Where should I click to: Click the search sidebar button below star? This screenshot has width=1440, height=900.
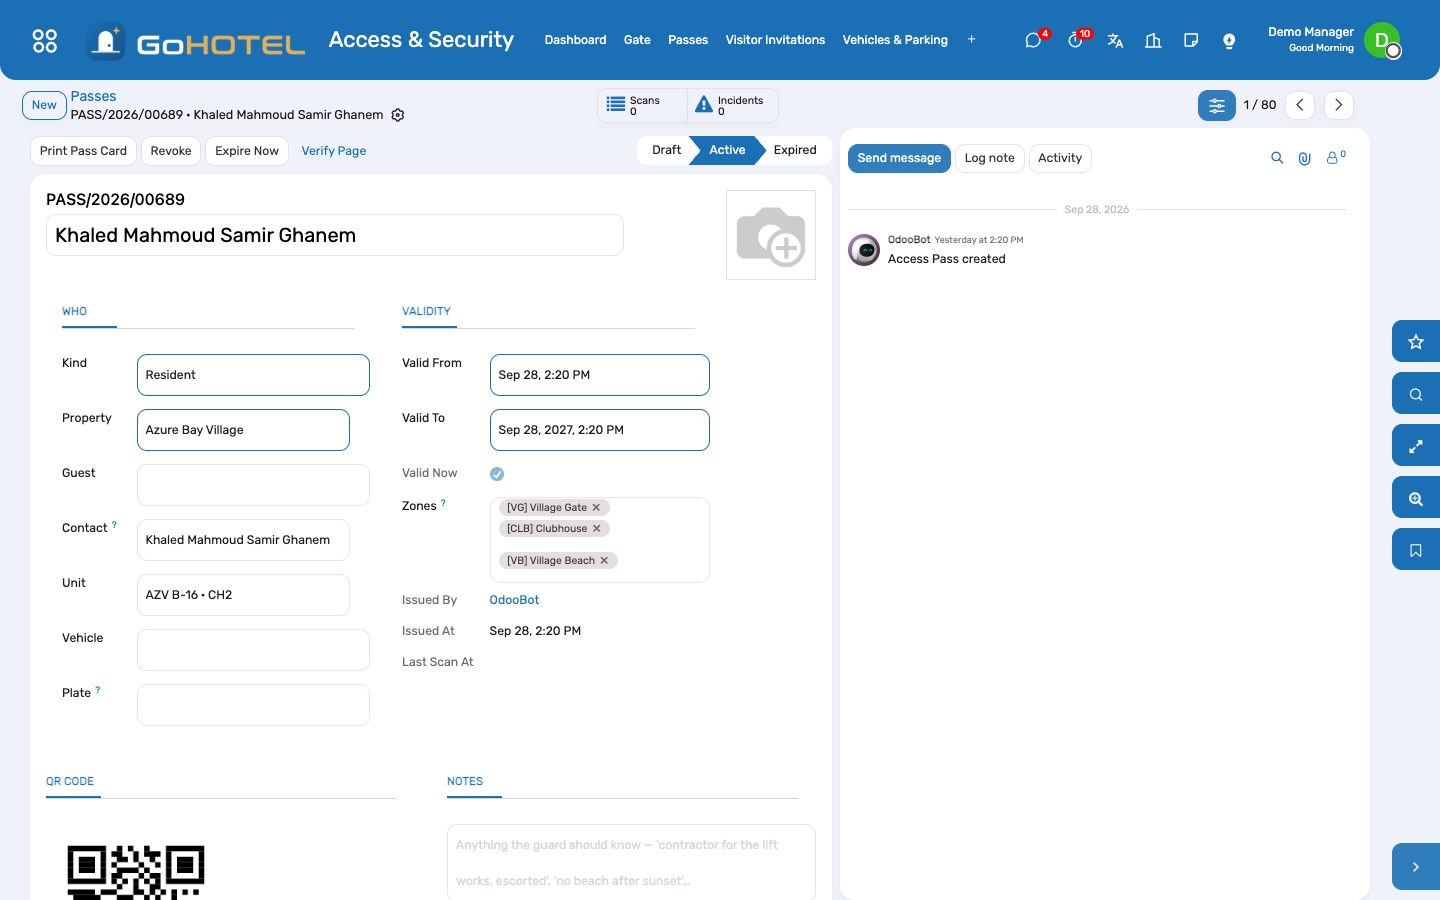click(1416, 394)
